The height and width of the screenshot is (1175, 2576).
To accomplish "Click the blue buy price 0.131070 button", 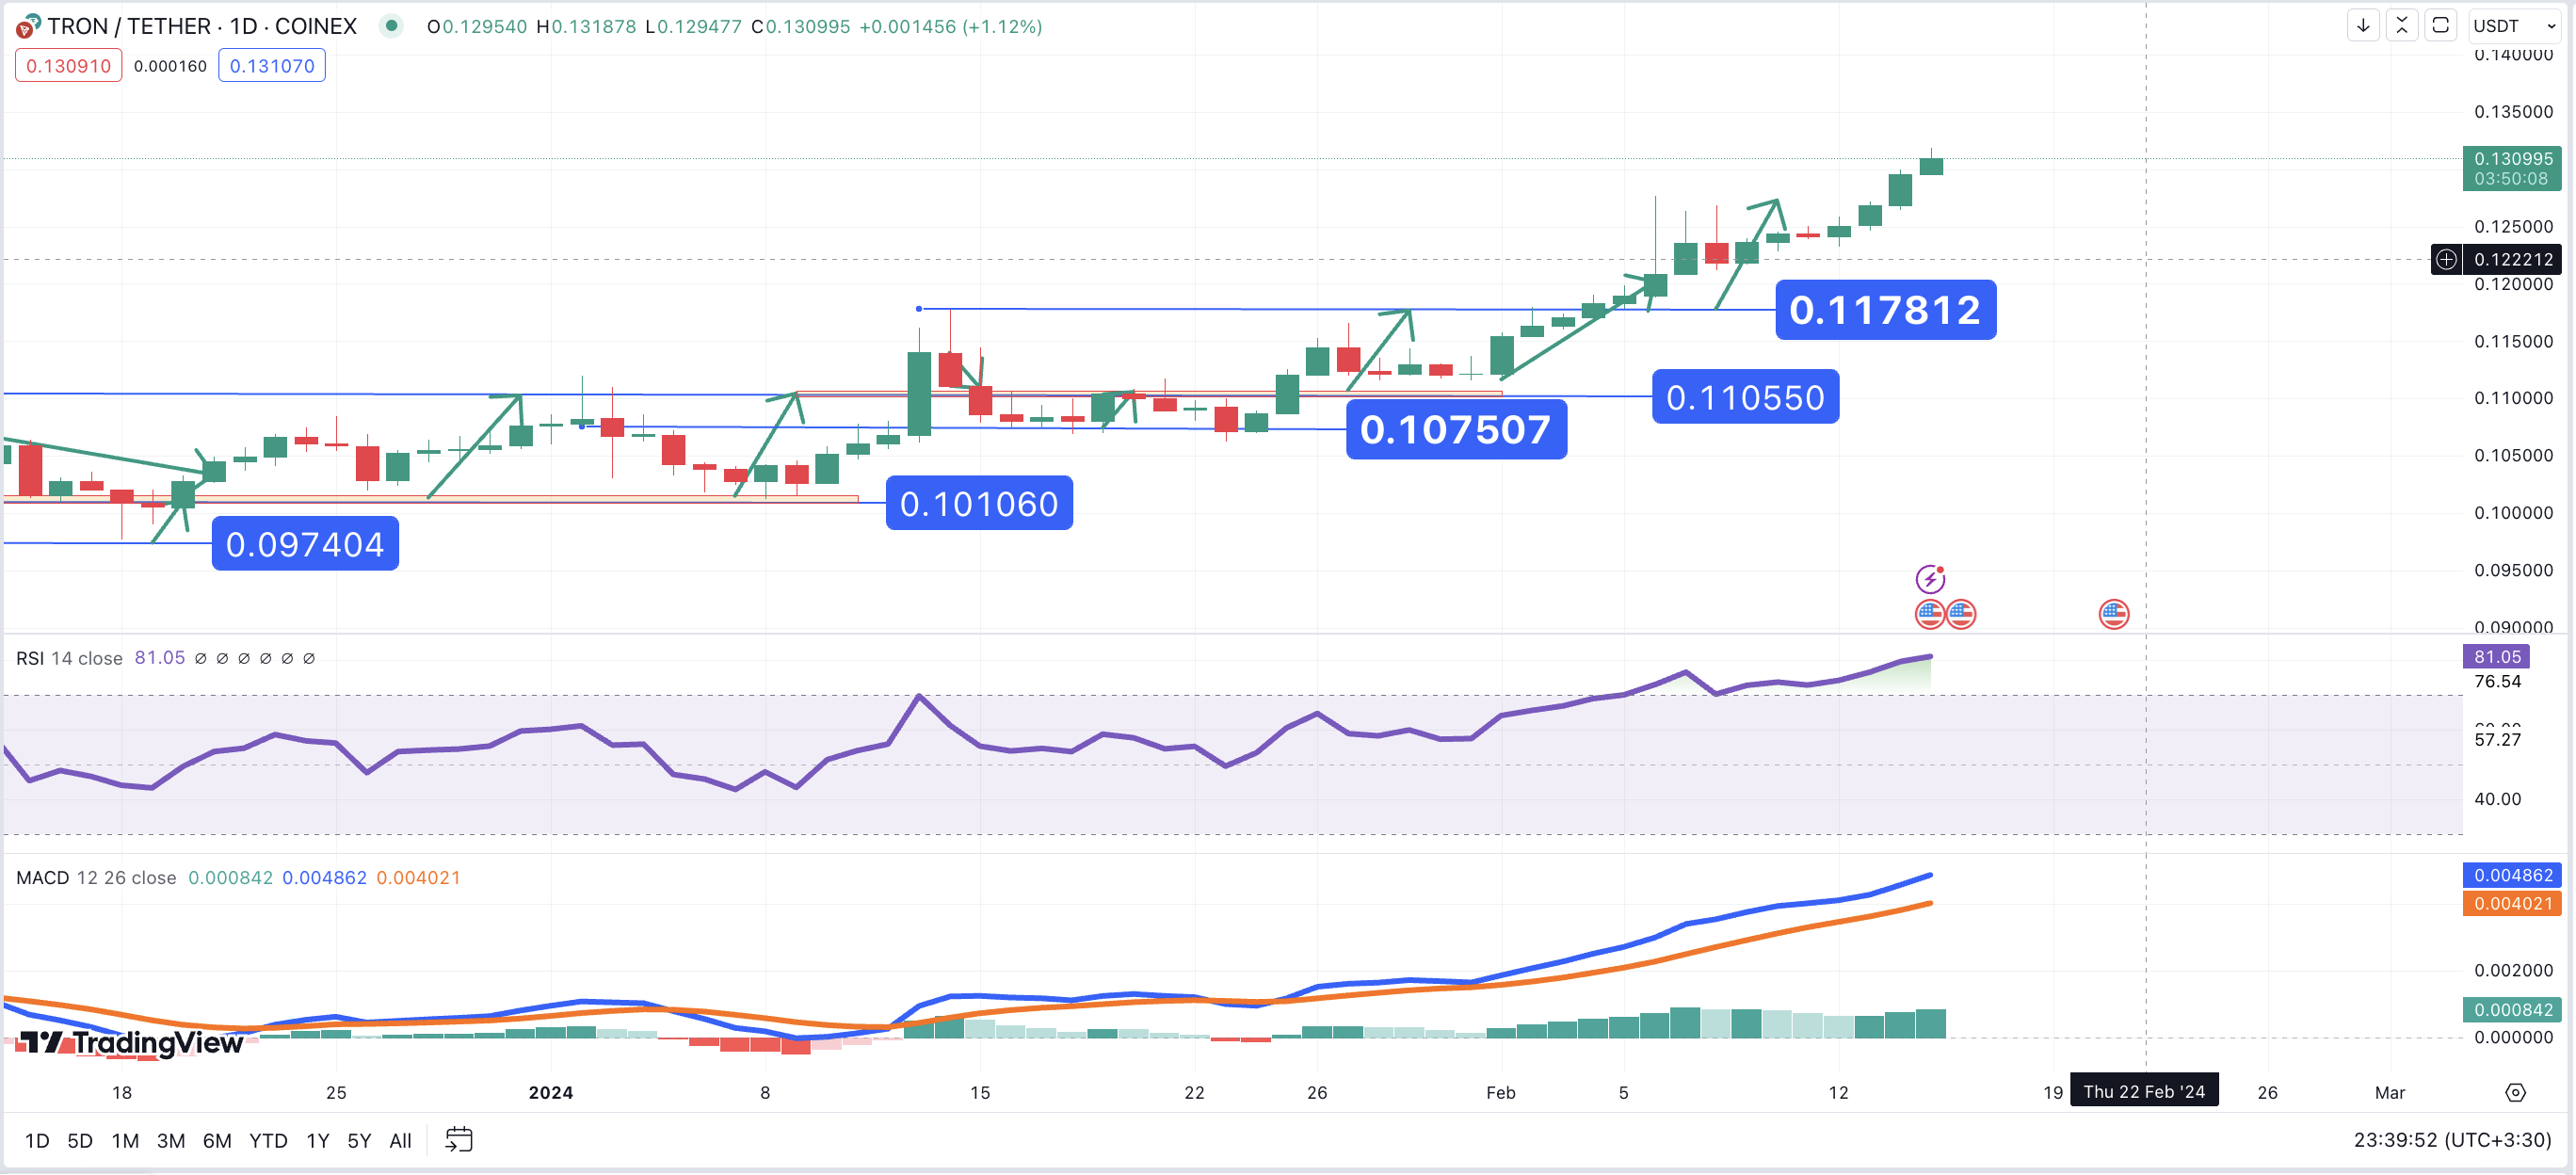I will [x=272, y=66].
